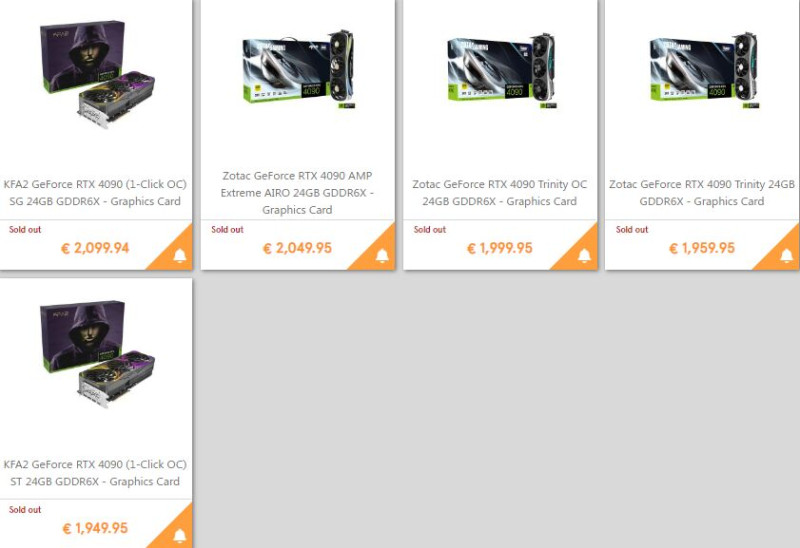
Task: Click notify bell on Zotac AMP Extreme AIRO
Action: click(x=382, y=255)
